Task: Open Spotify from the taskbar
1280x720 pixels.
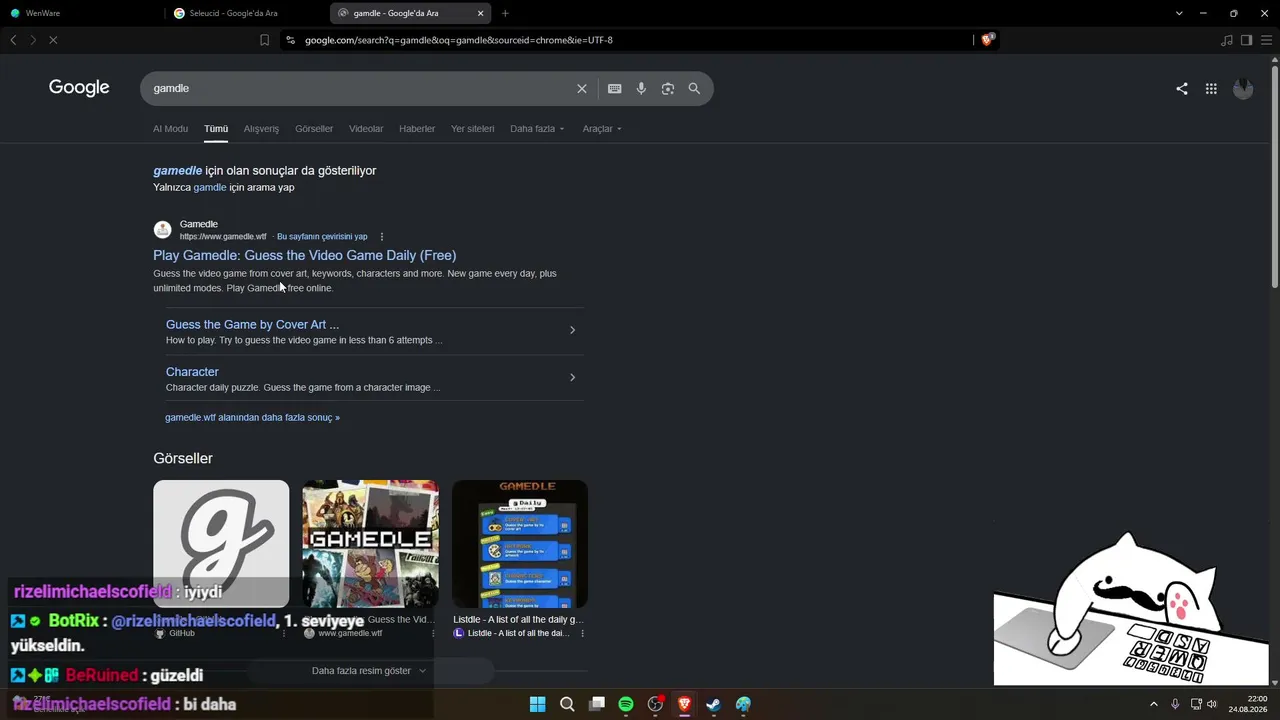Action: [626, 704]
